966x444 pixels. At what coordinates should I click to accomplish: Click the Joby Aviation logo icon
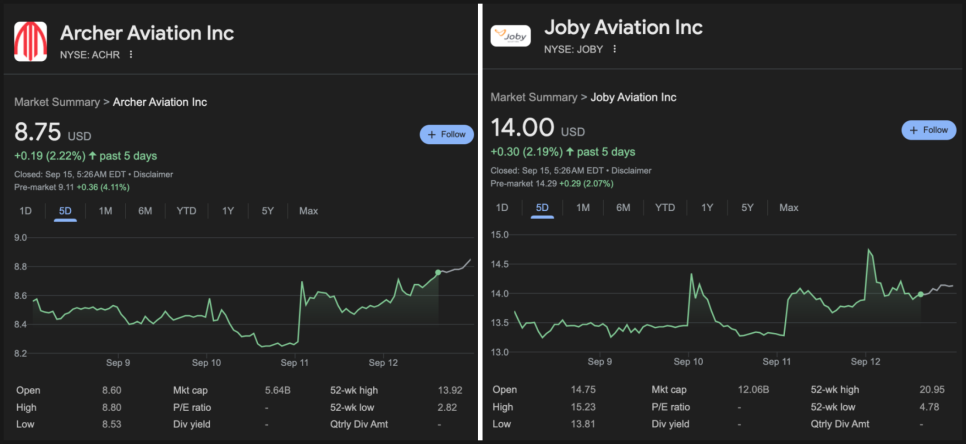[x=510, y=36]
